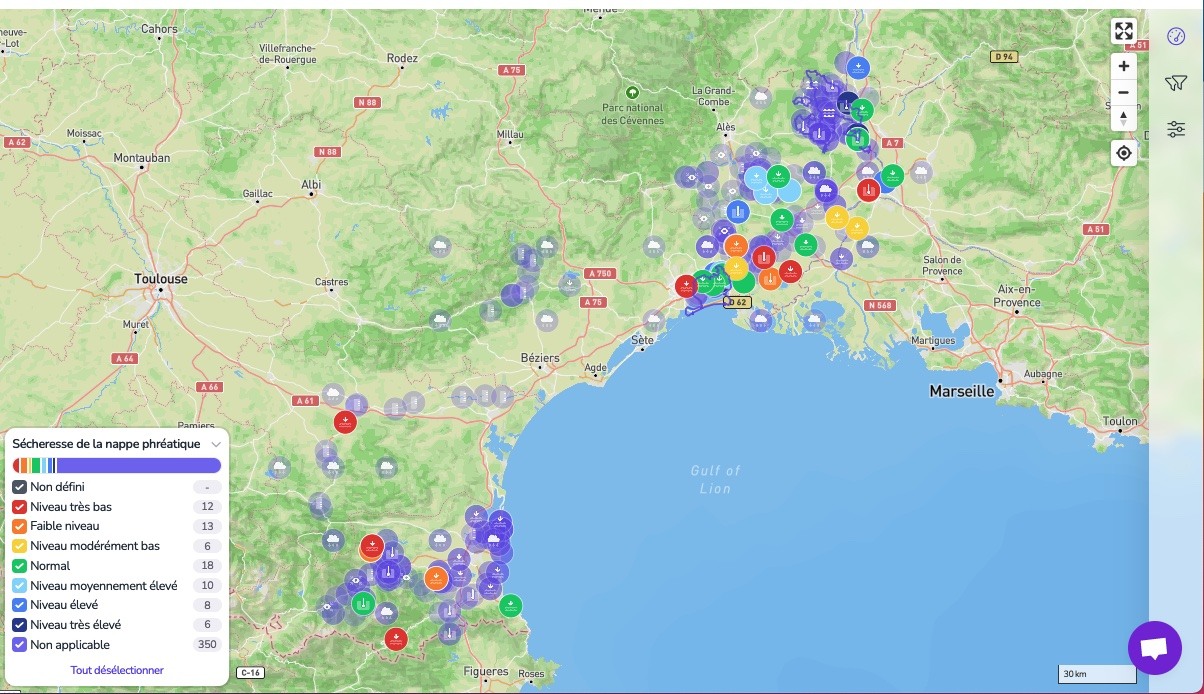
Task: Click the green segment of the legend bar
Action: pyautogui.click(x=36, y=465)
